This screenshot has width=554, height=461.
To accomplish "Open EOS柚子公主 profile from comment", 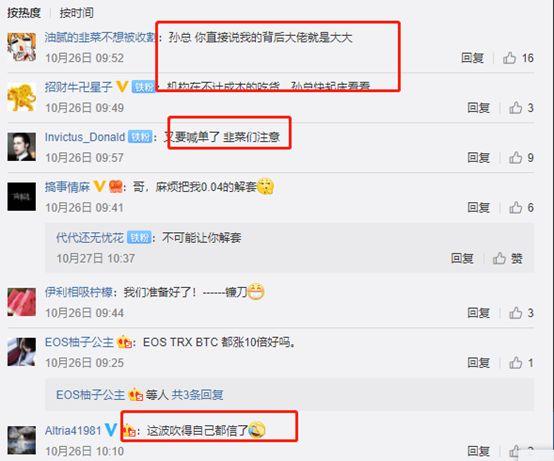I will [x=79, y=342].
